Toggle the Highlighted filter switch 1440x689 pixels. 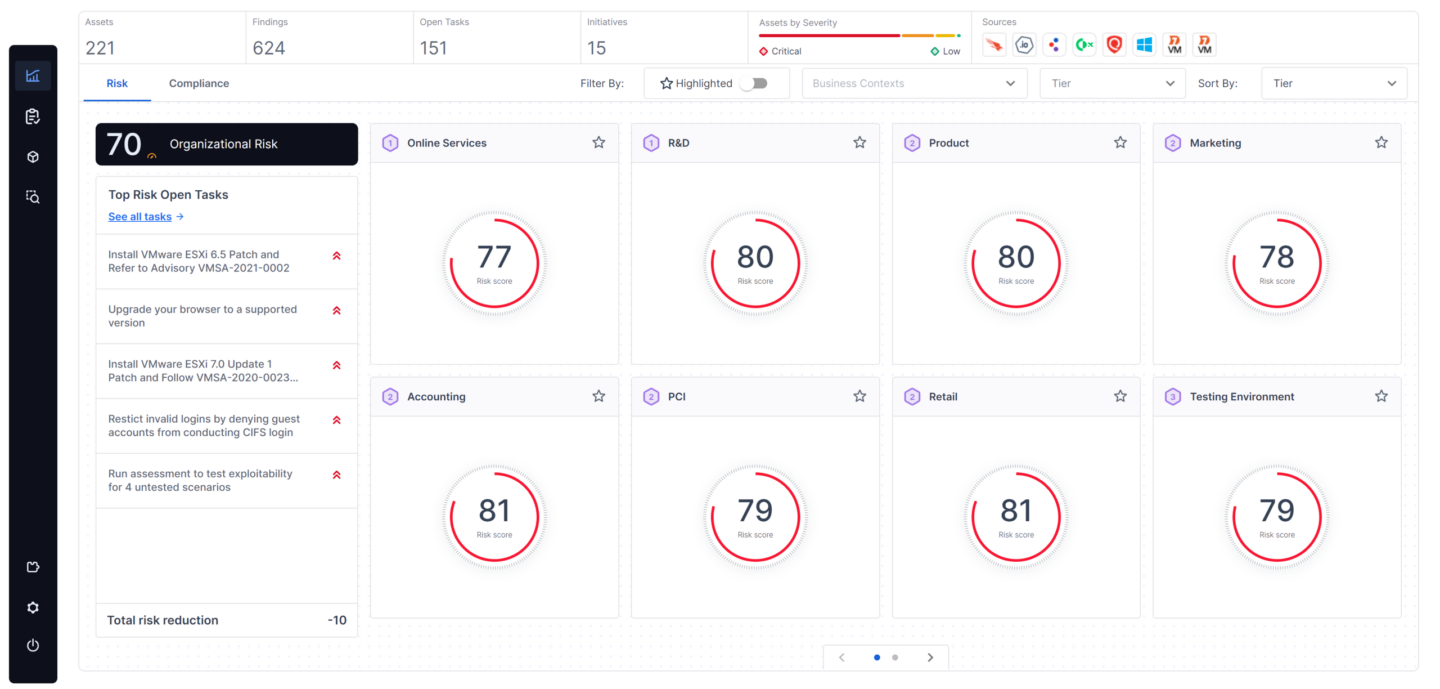753,84
